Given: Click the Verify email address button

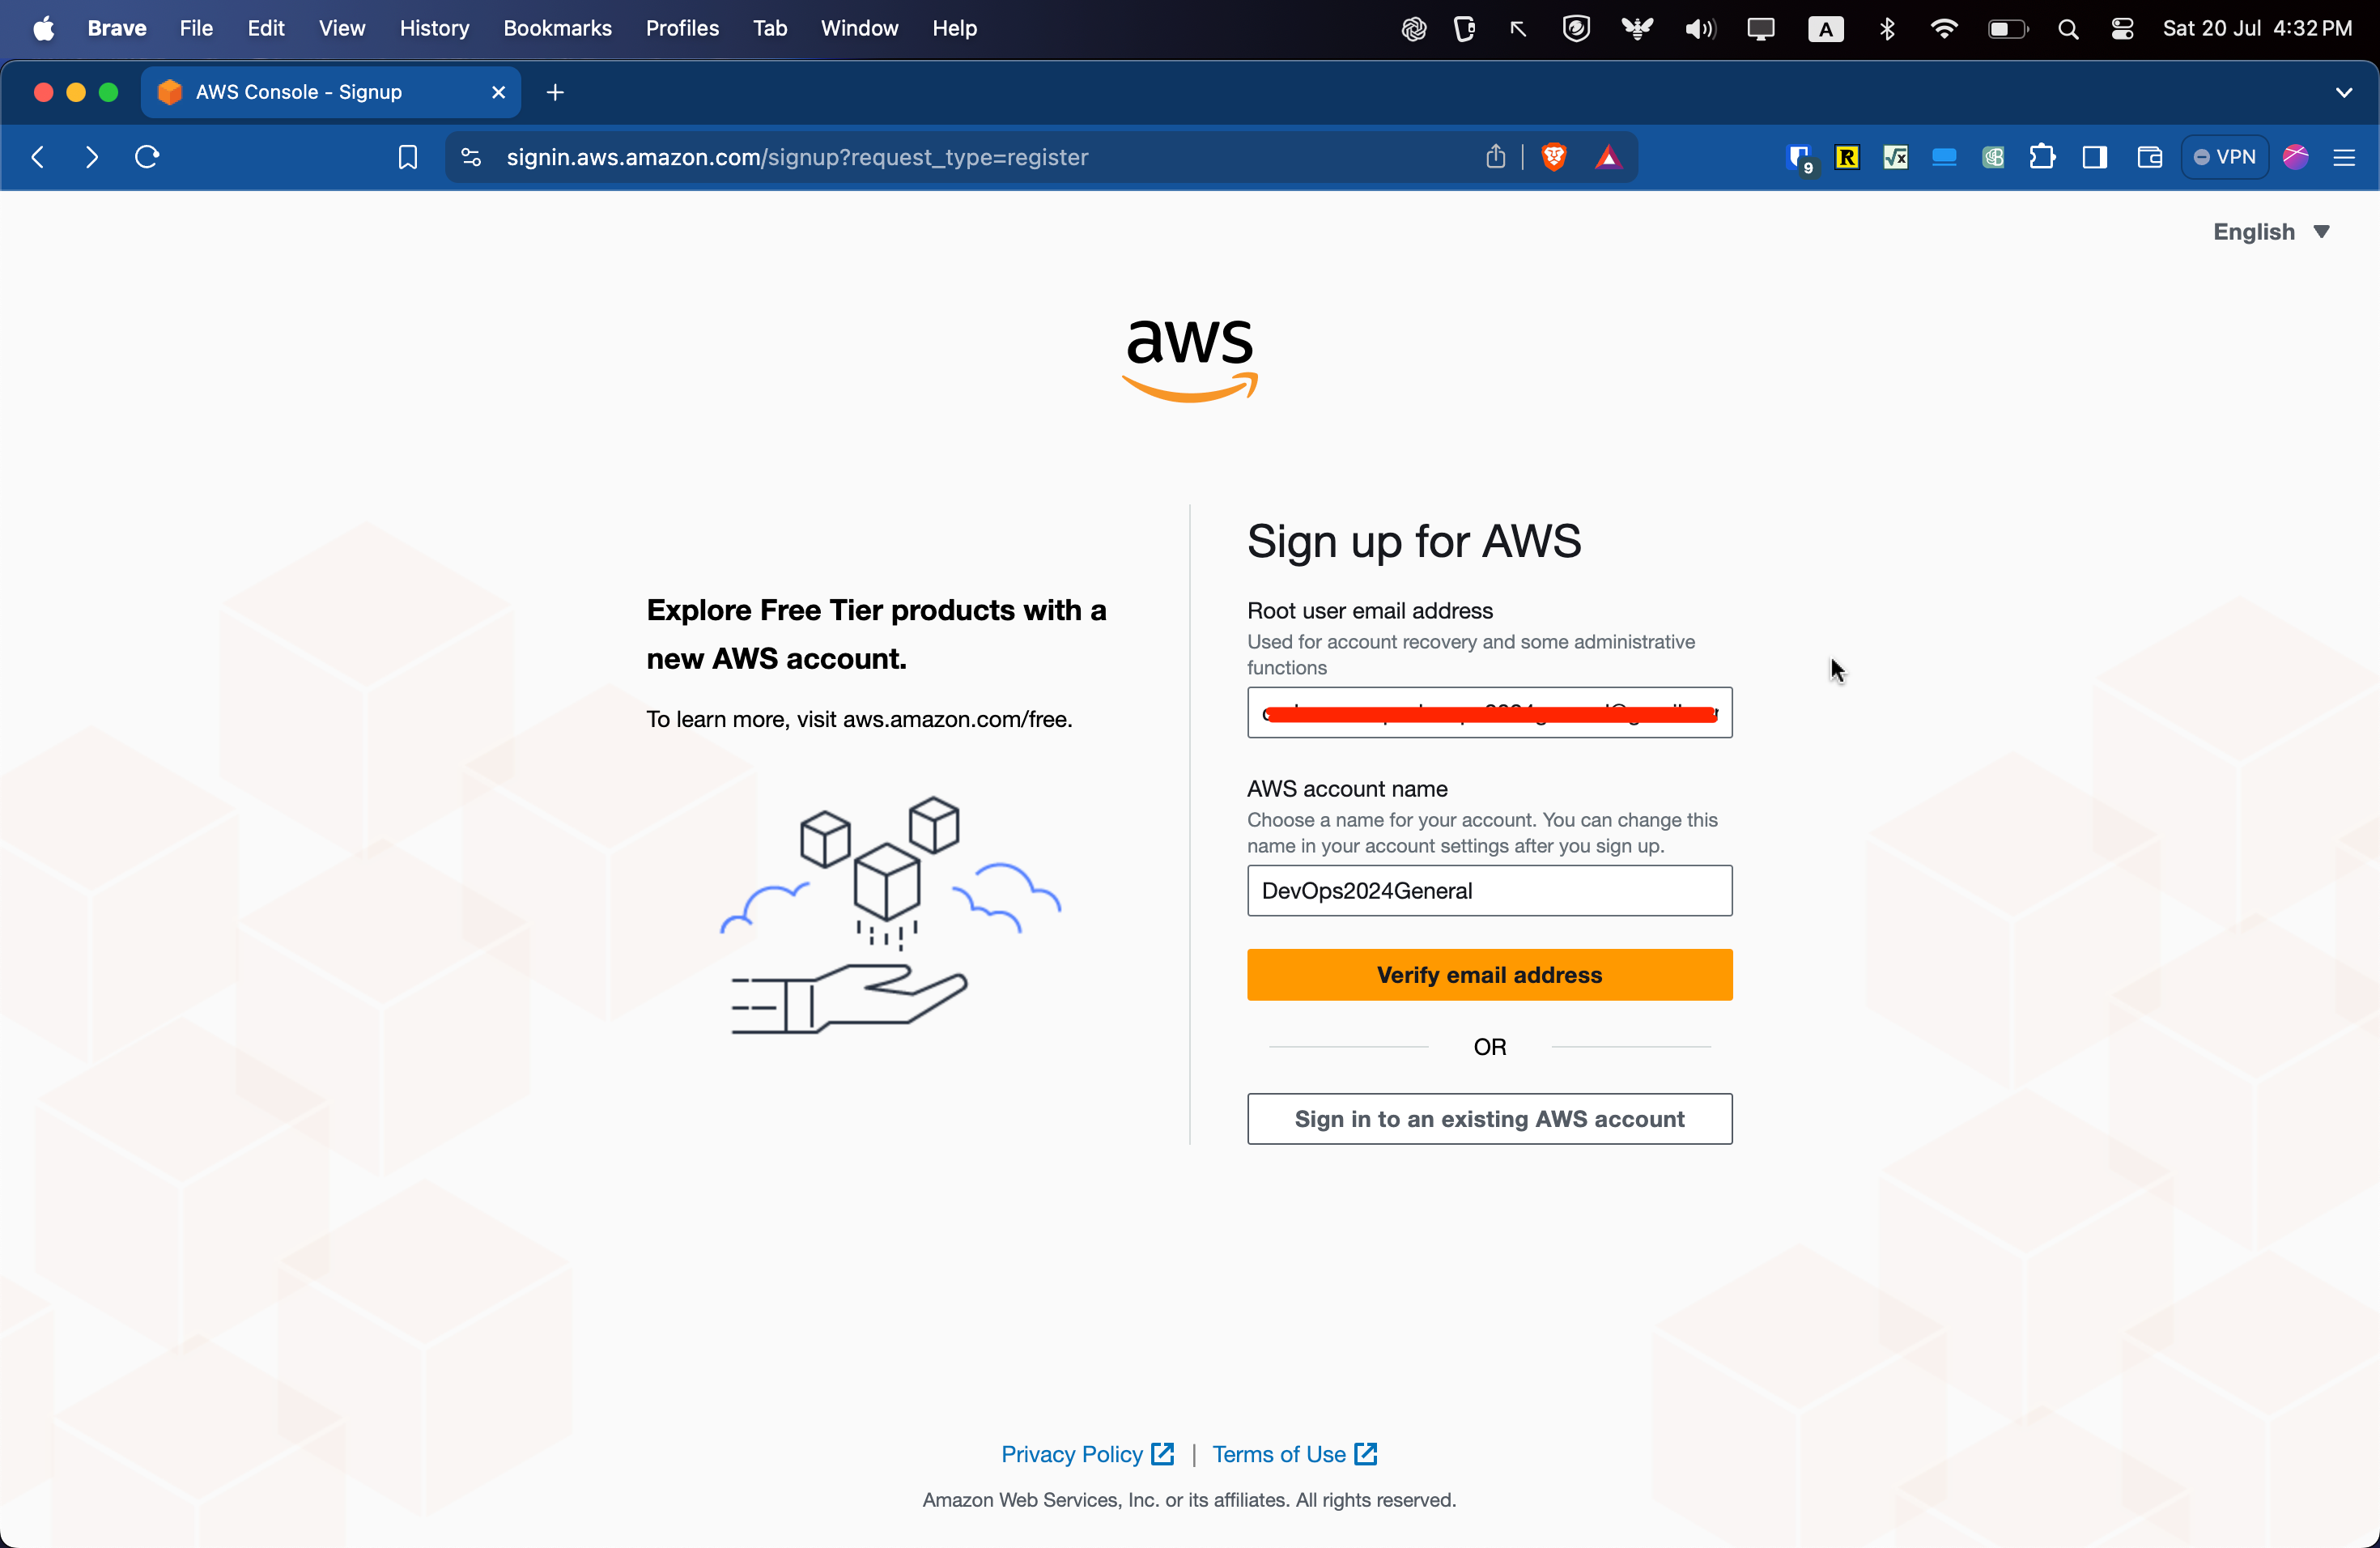Looking at the screenshot, I should [x=1489, y=975].
